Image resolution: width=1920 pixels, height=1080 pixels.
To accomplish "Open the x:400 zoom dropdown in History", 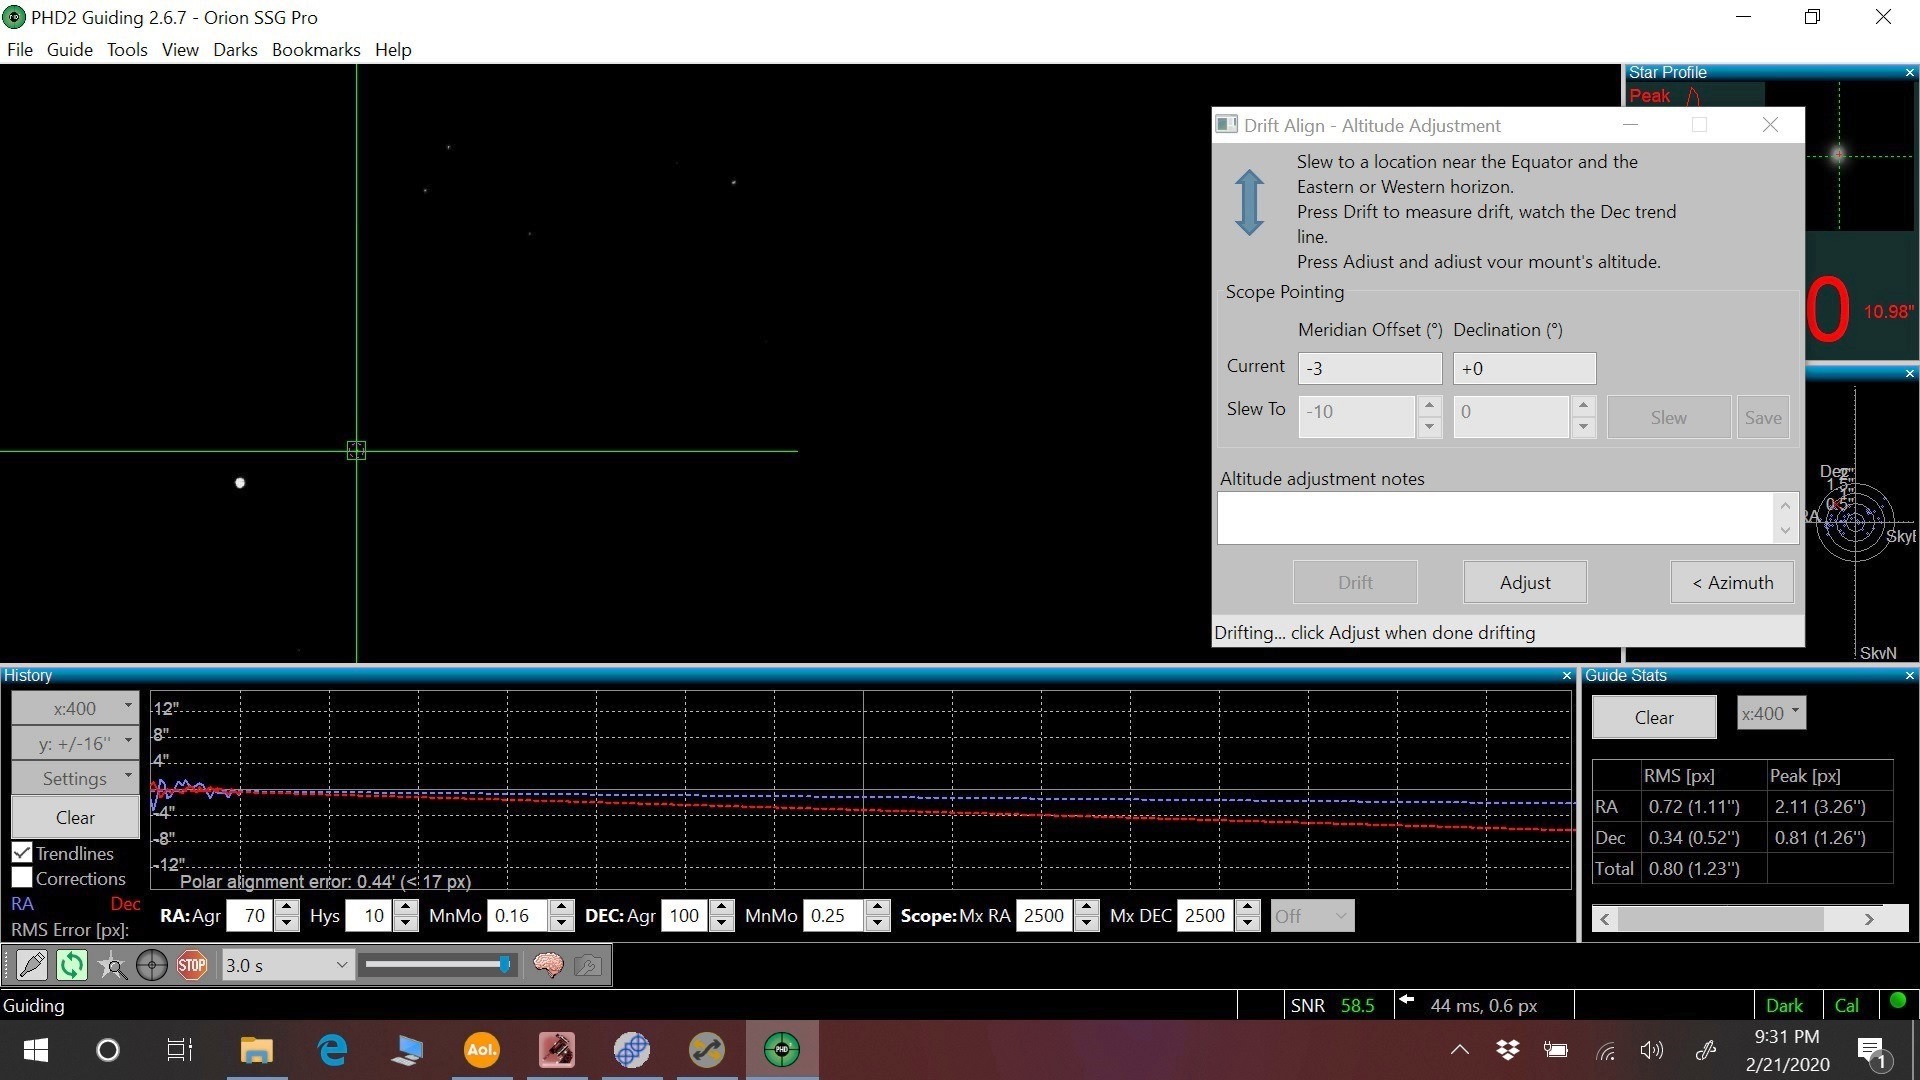I will 74,707.
